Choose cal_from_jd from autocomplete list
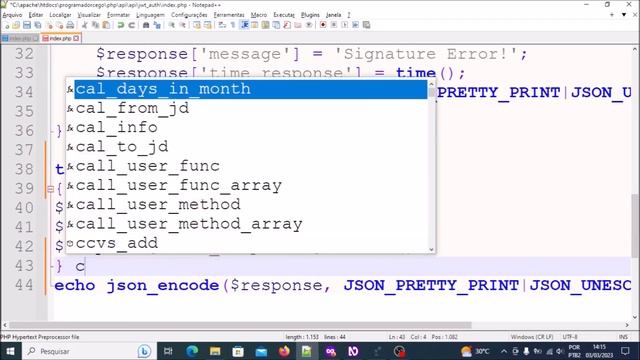Image resolution: width=640 pixels, height=360 pixels. [x=247, y=108]
